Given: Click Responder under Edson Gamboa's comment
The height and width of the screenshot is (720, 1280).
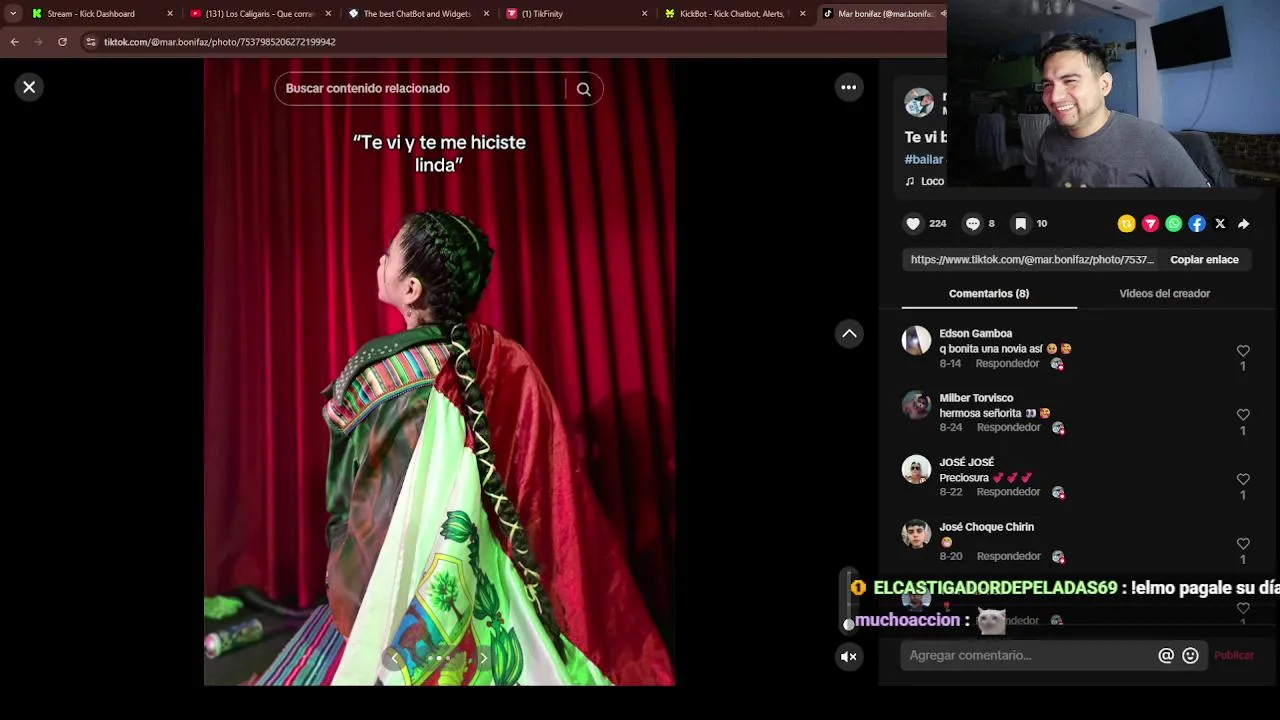Looking at the screenshot, I should point(1007,364).
